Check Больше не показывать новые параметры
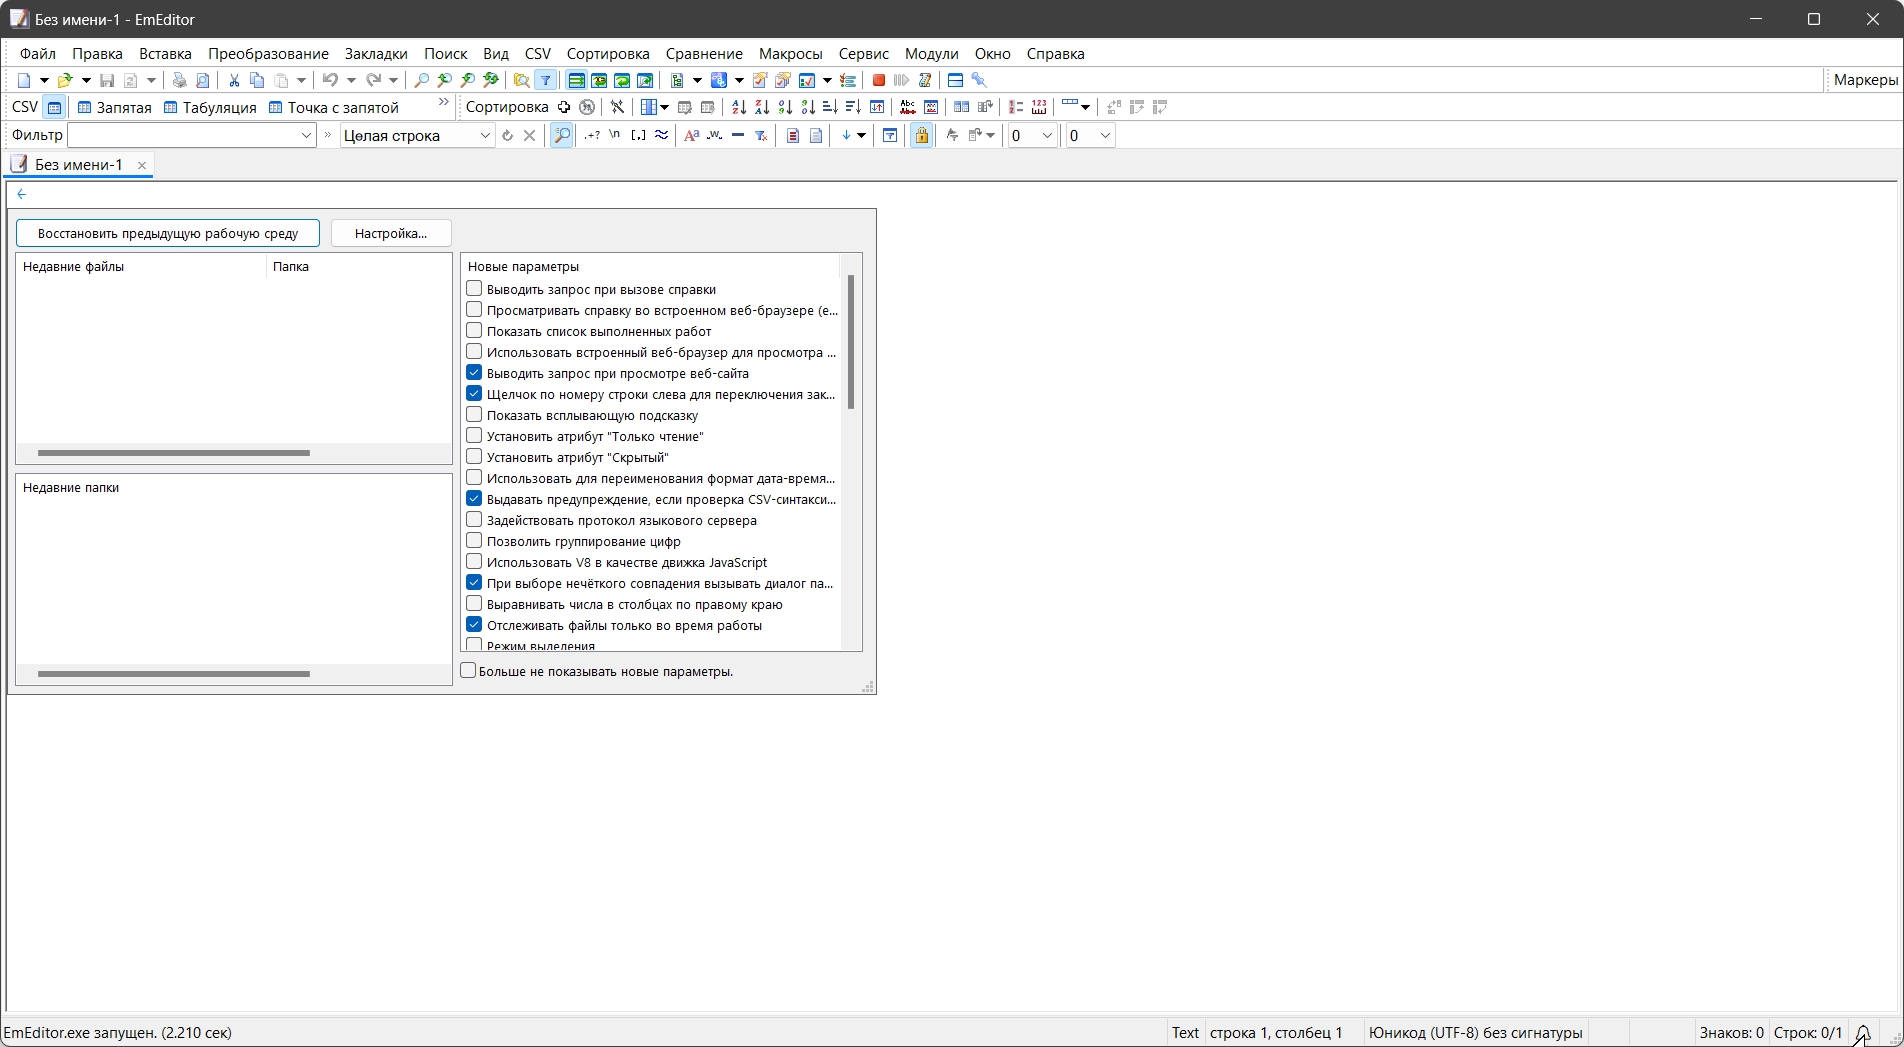This screenshot has height=1047, width=1904. pyautogui.click(x=468, y=670)
